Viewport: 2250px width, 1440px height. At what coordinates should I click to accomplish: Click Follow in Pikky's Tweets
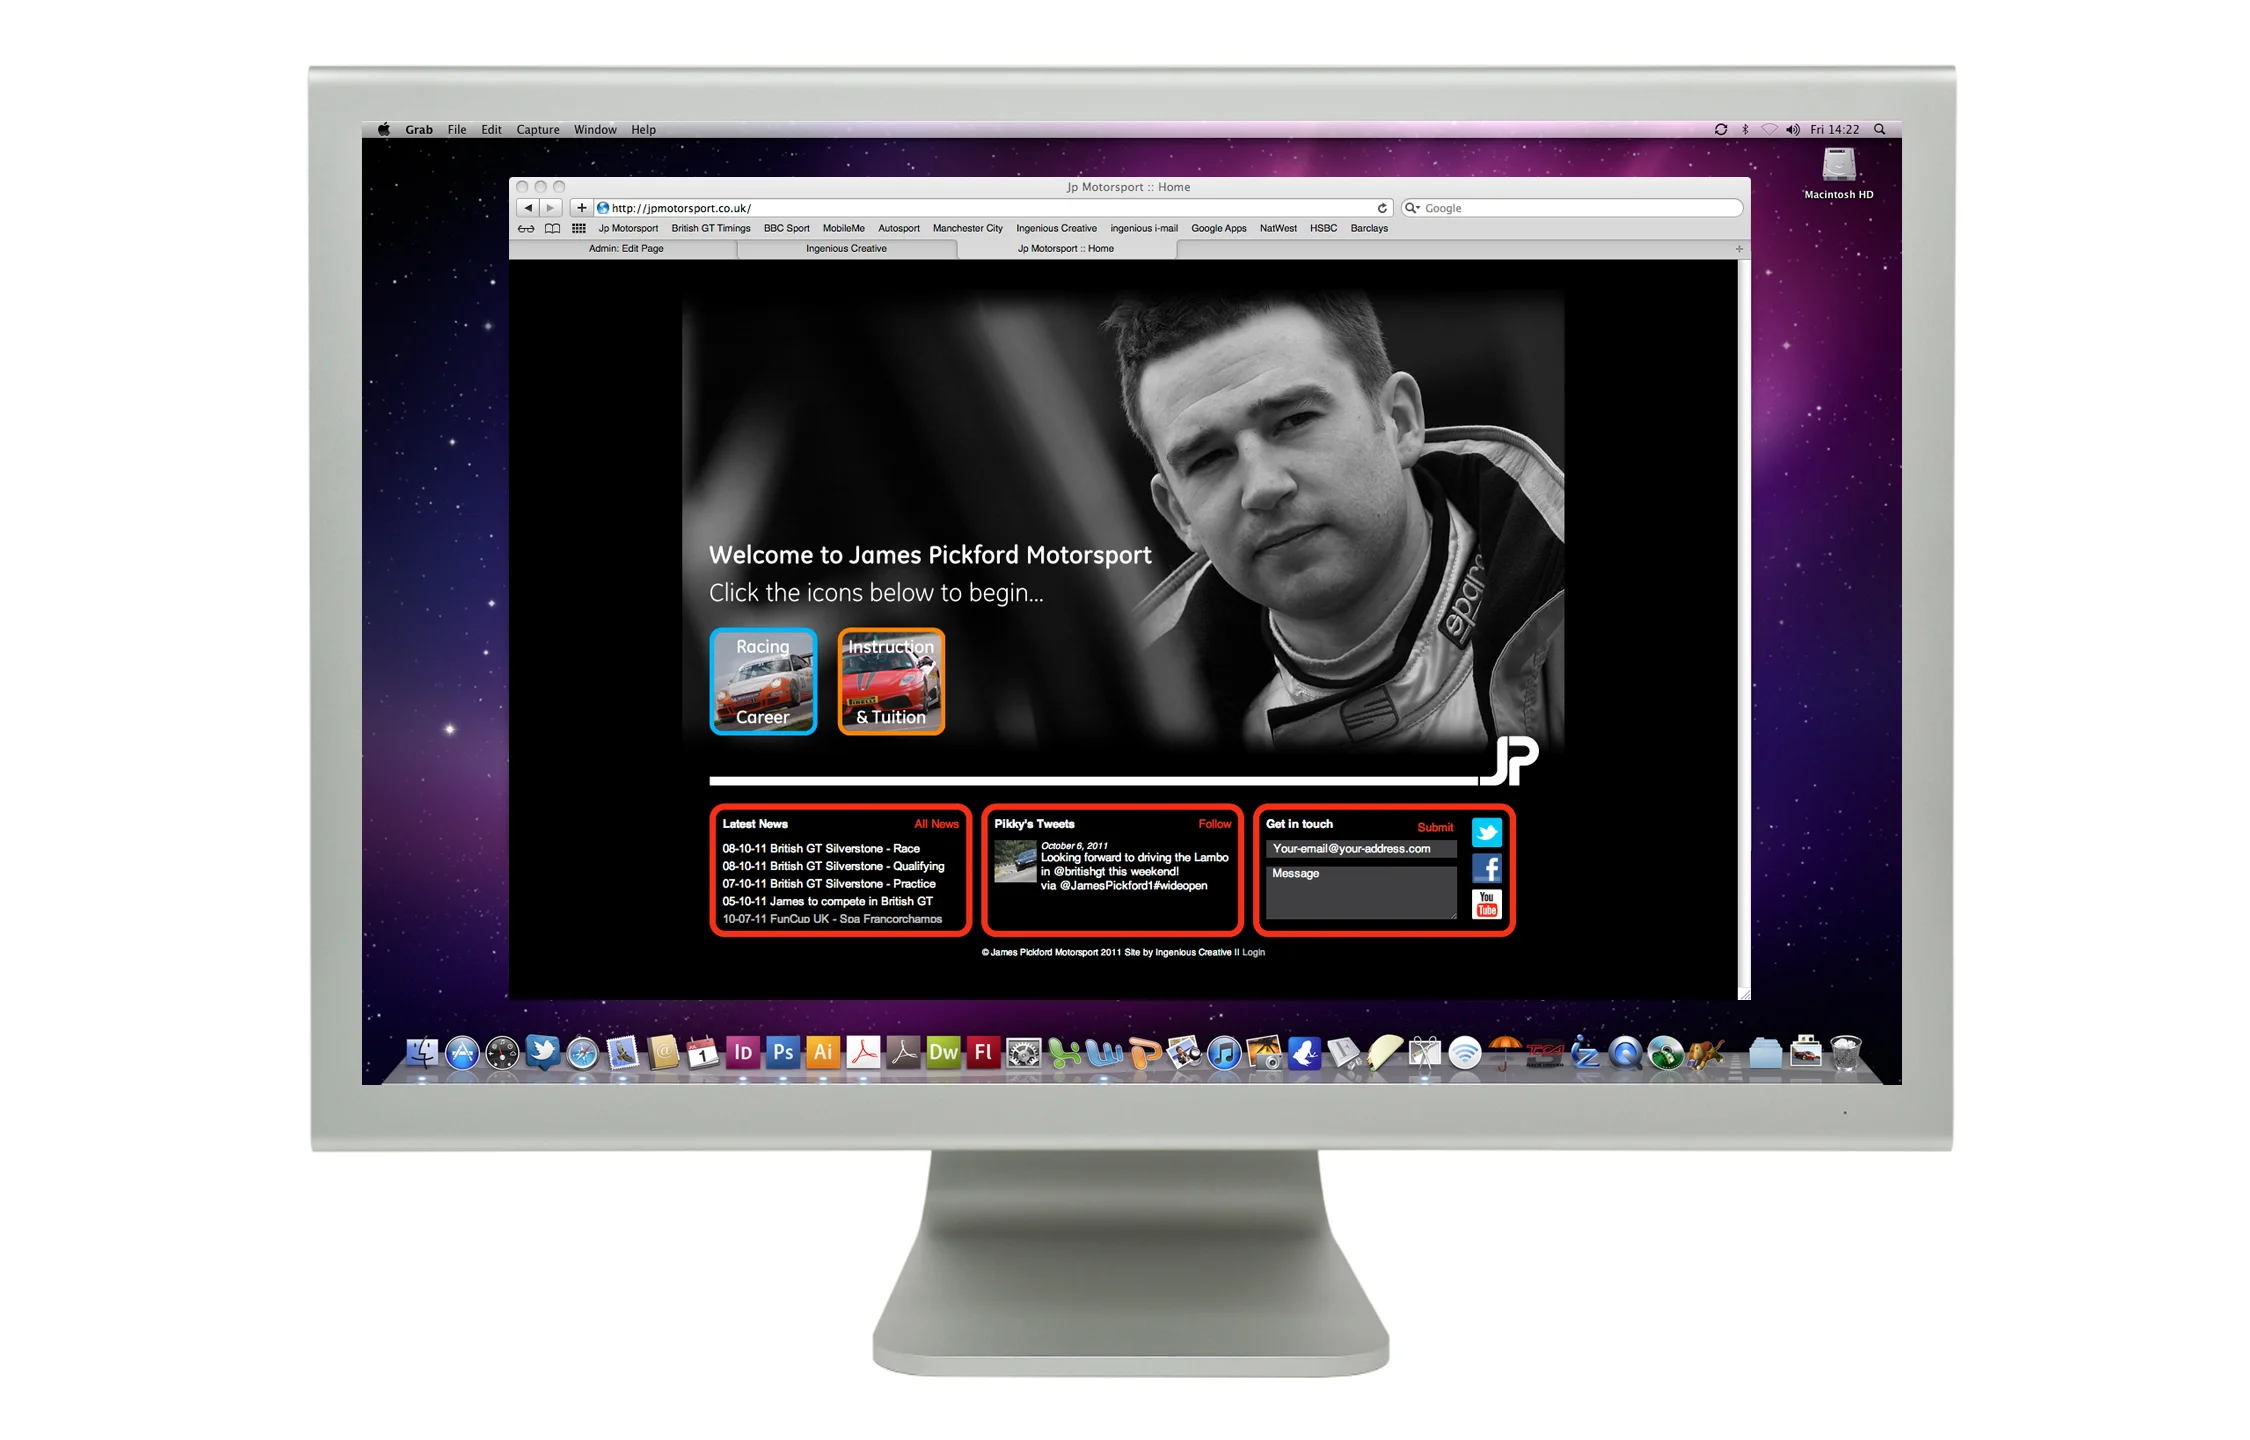(1215, 824)
